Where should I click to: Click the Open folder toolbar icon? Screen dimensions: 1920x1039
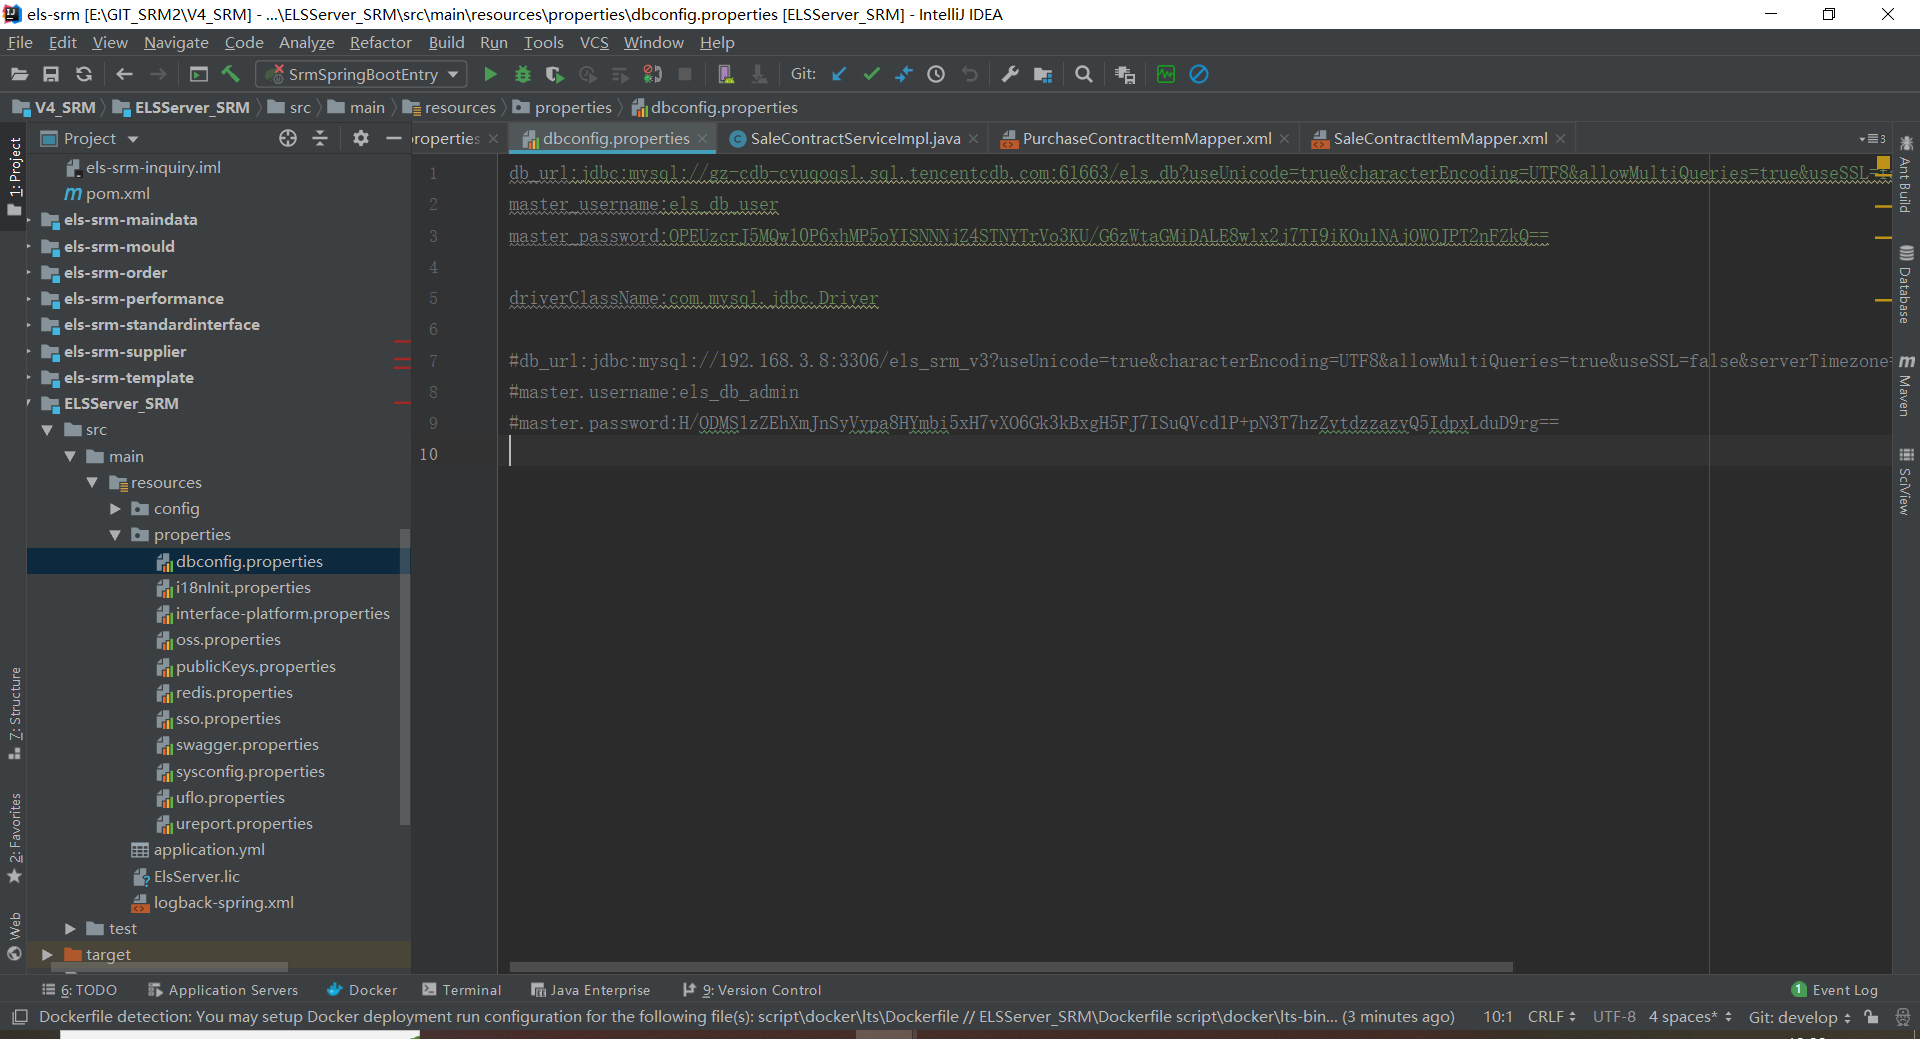click(19, 74)
